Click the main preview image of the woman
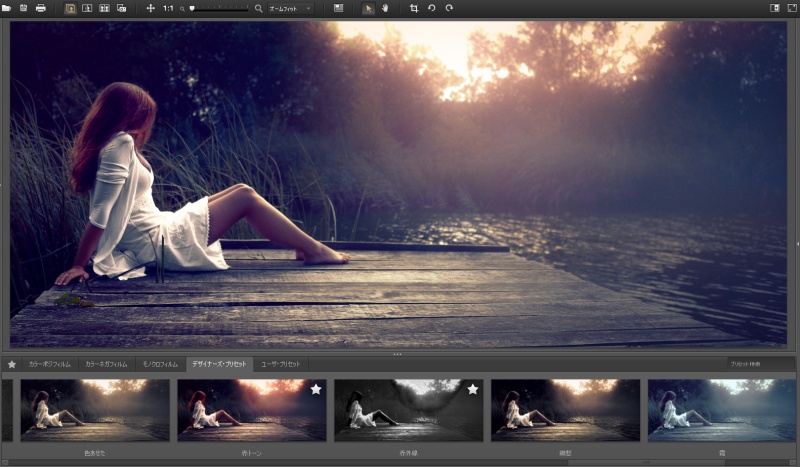Viewport: 800px width, 467px height. 398,184
